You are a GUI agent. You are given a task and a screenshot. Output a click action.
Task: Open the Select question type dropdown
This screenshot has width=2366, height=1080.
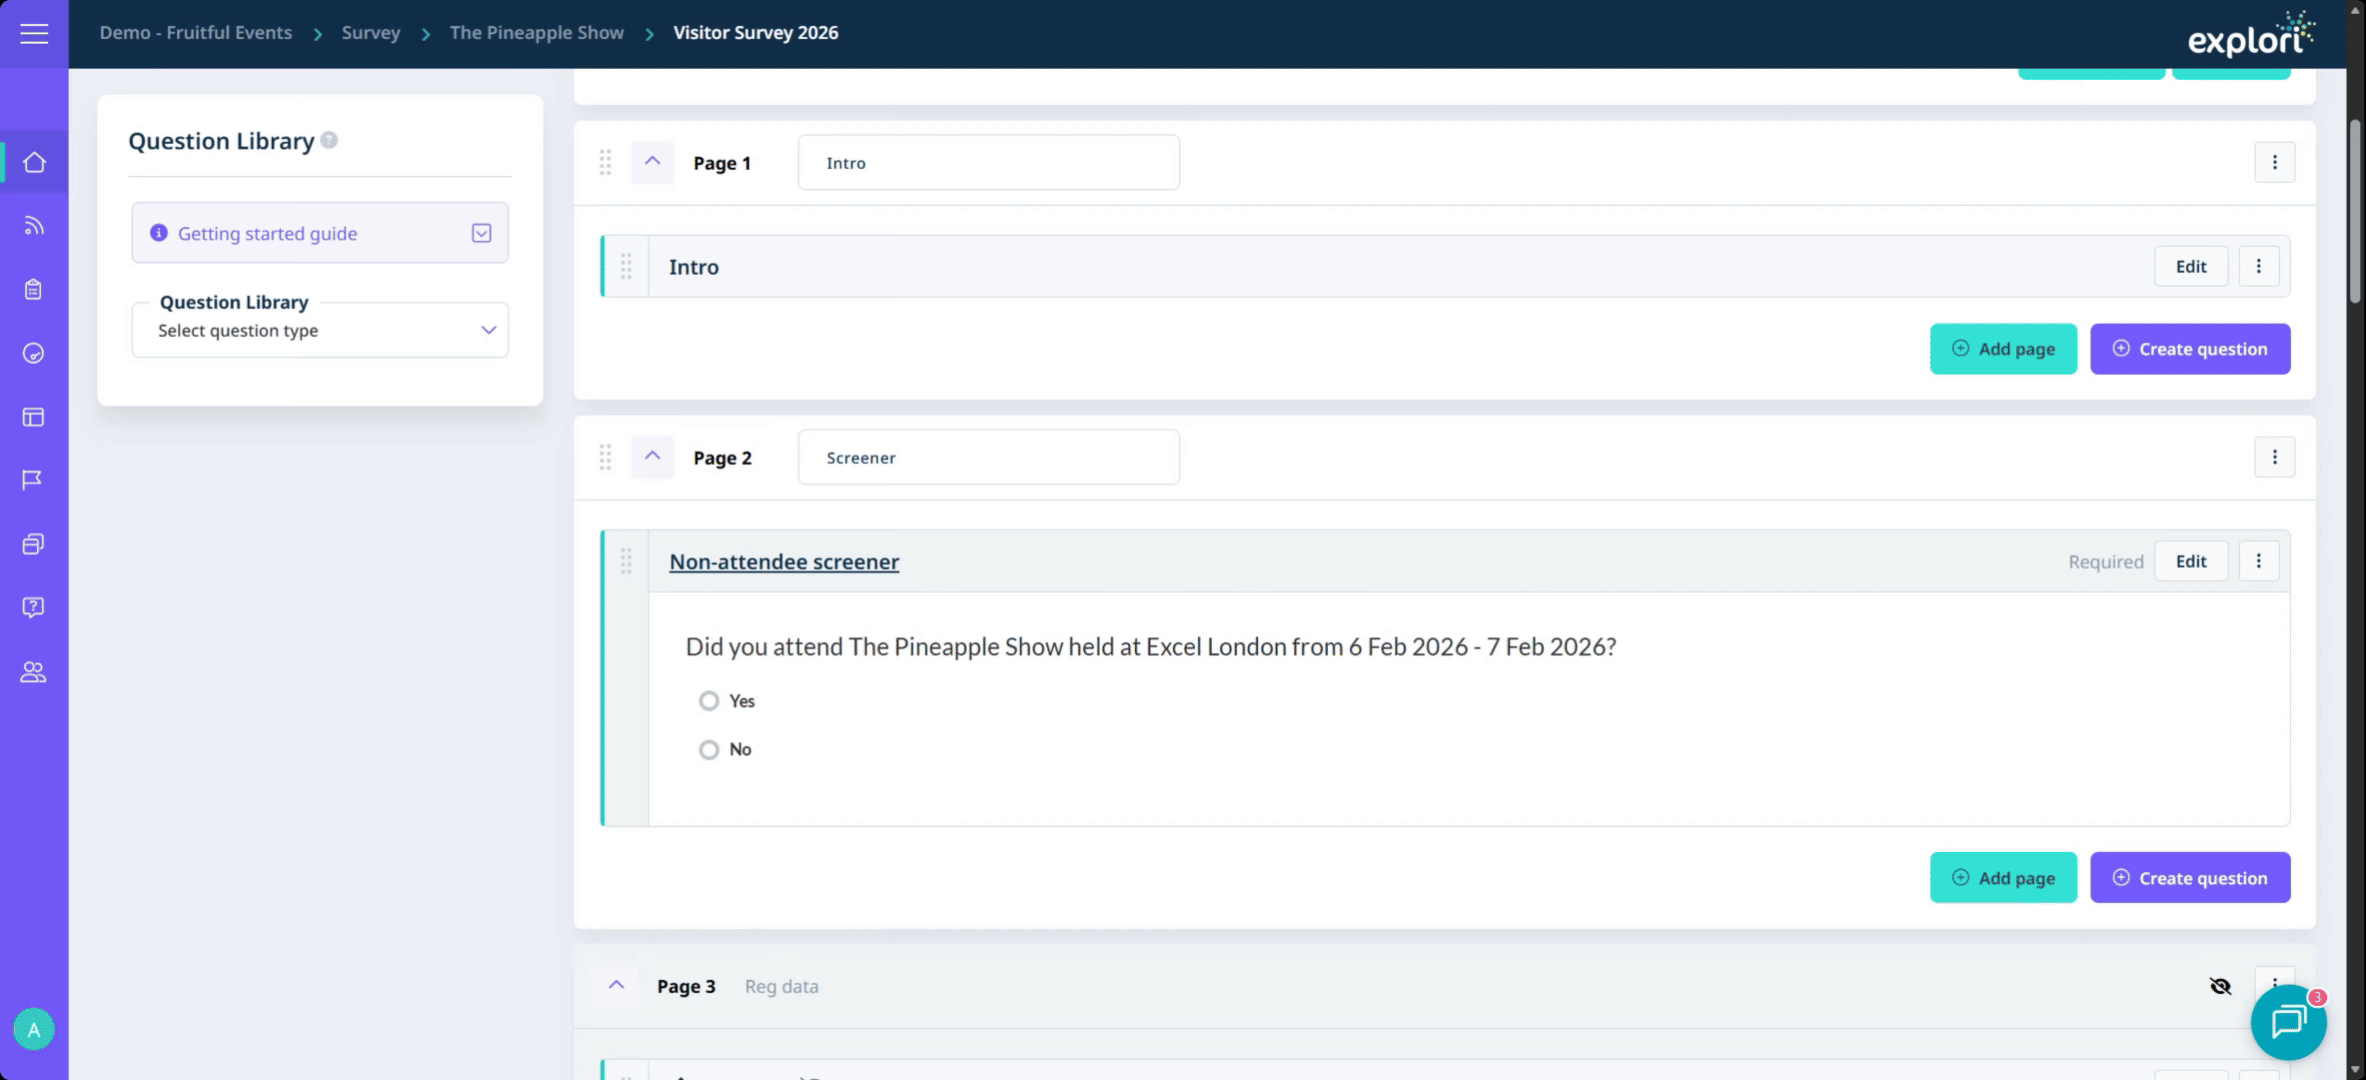click(x=320, y=331)
